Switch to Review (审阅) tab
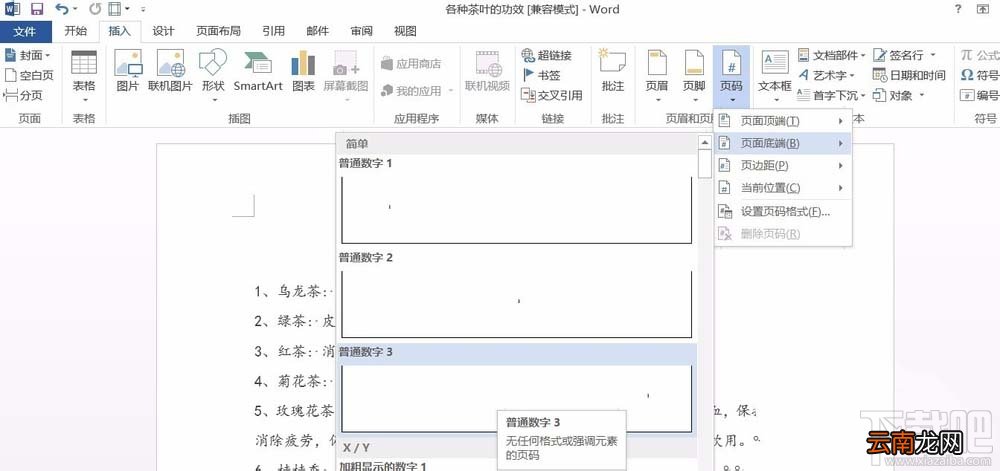This screenshot has width=1000, height=471. coord(362,31)
